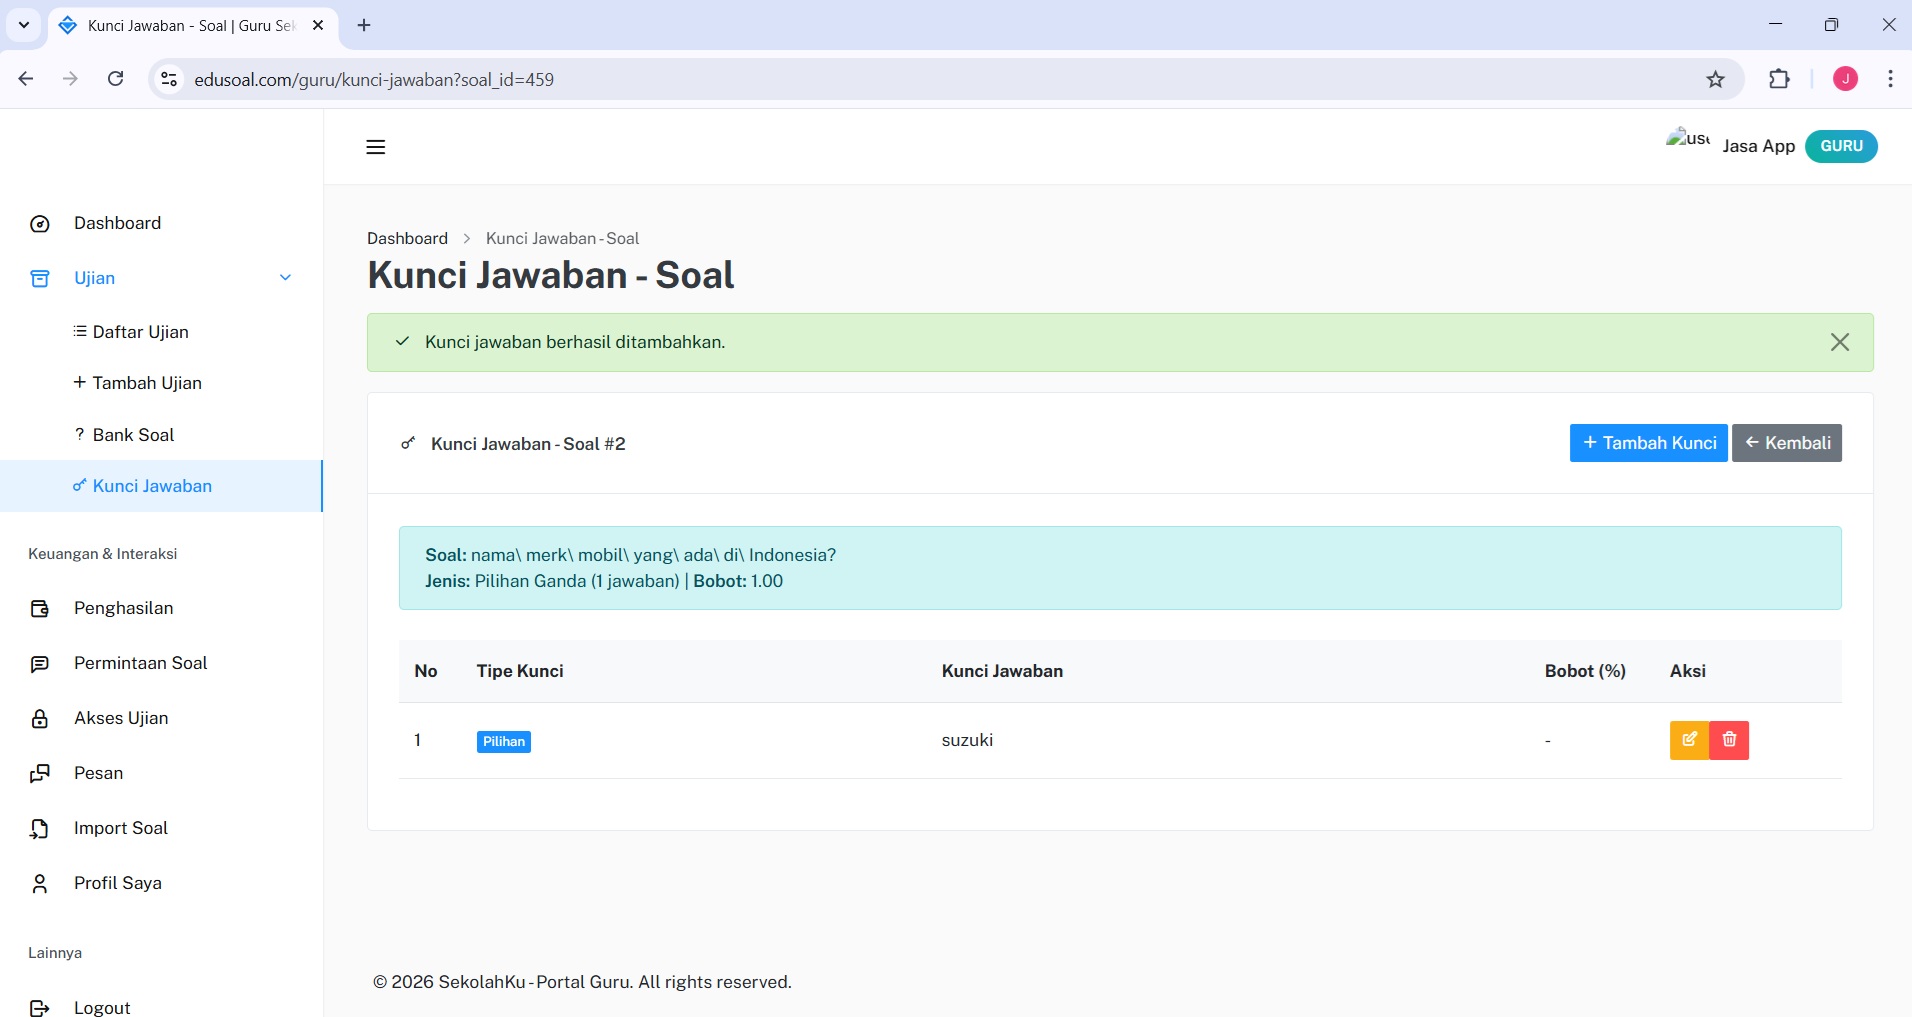Screen dimensions: 1912x1017
Task: Click the yellow edit answer key icon
Action: (1689, 740)
